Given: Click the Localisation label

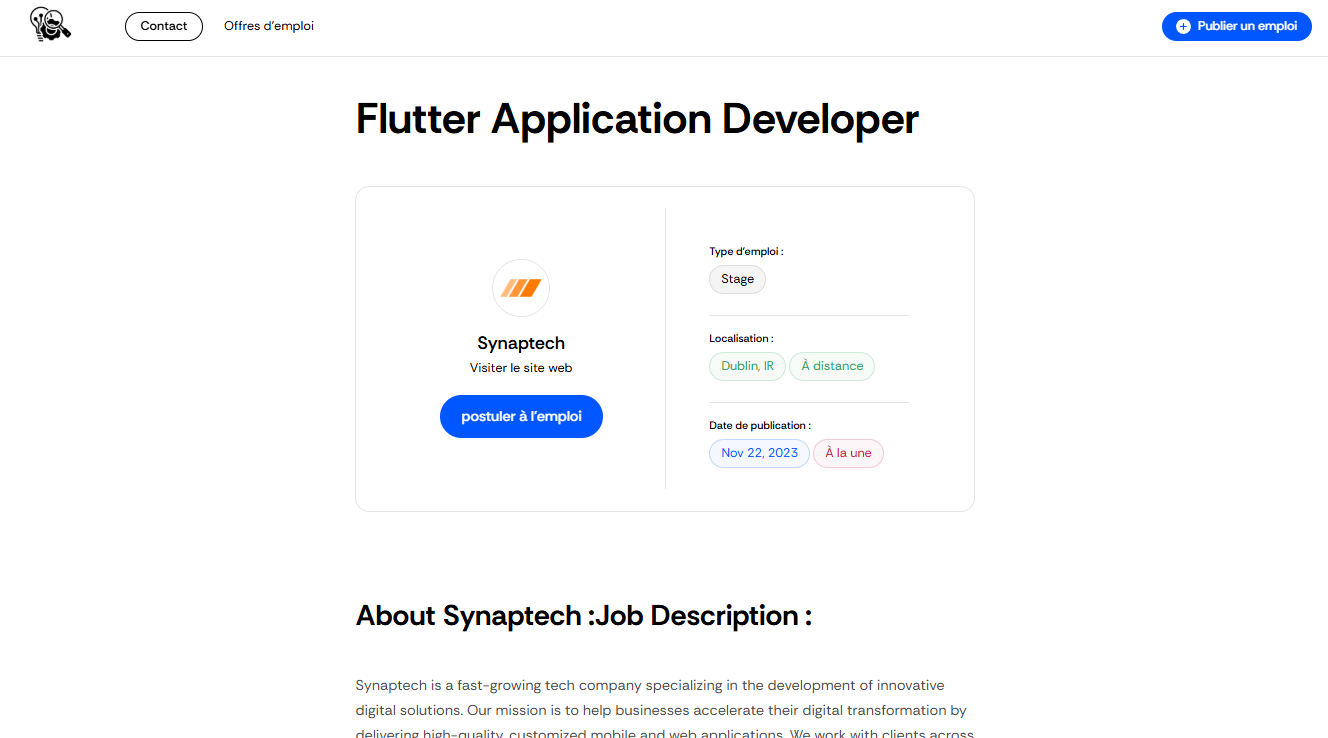Looking at the screenshot, I should [741, 339].
